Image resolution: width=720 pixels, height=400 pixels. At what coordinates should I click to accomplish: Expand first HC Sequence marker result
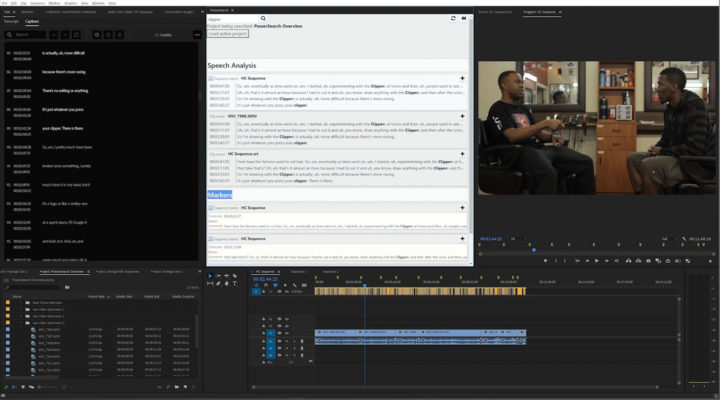pyautogui.click(x=462, y=208)
